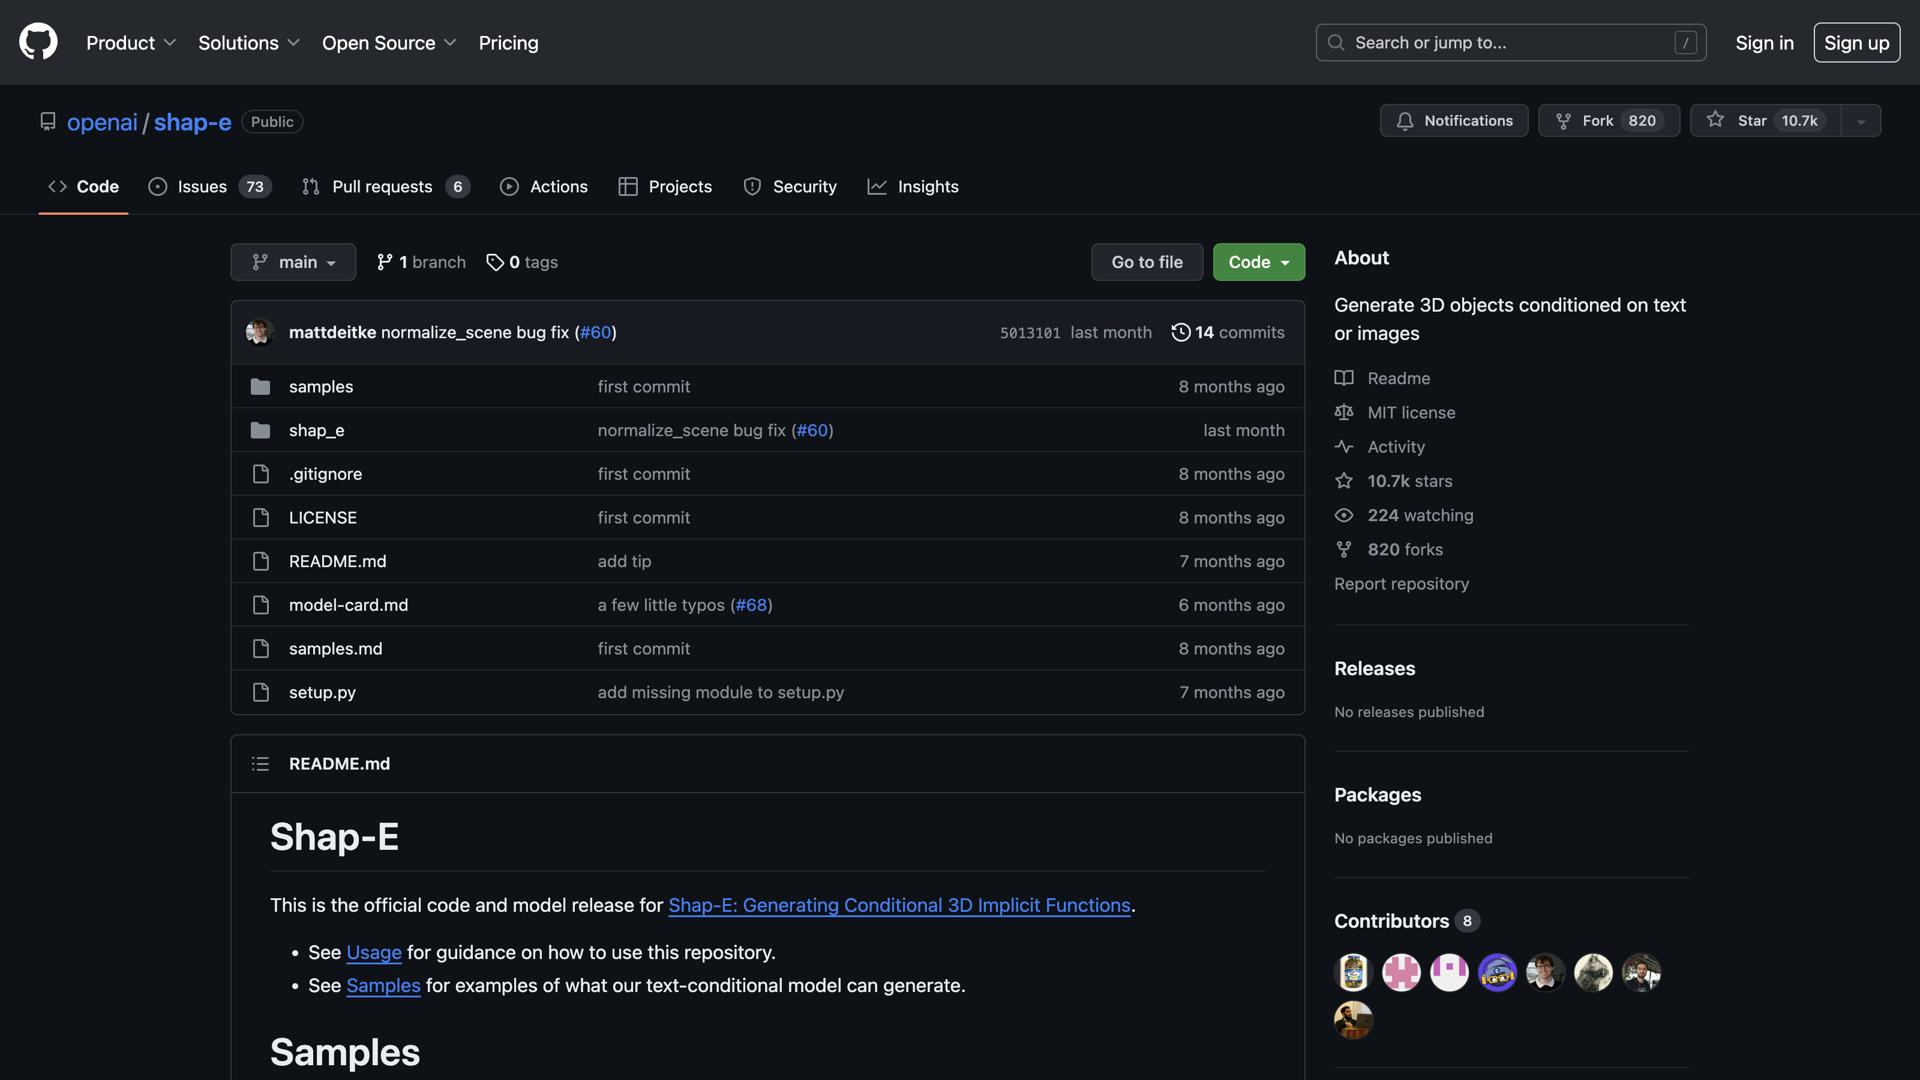Viewport: 1920px width, 1080px height.
Task: Open the main branch selector dropdown
Action: pos(293,262)
